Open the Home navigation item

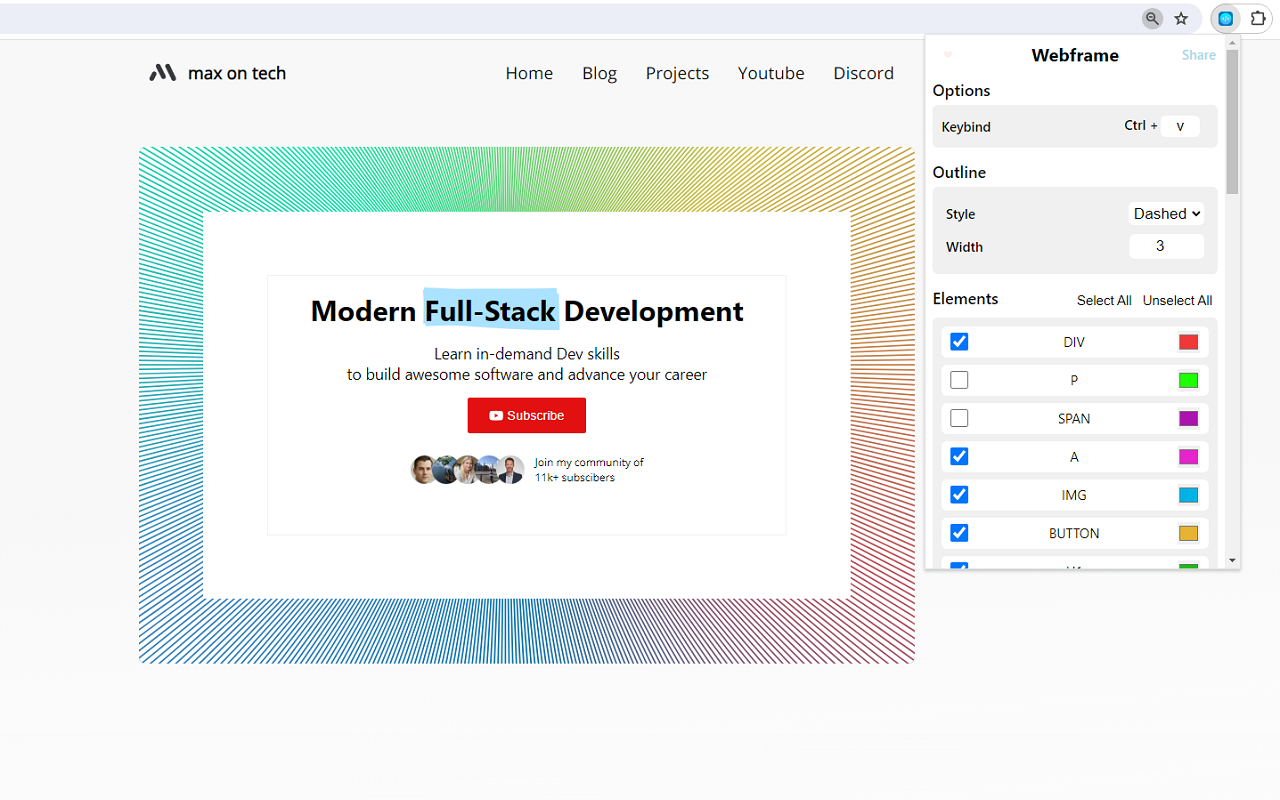point(529,72)
